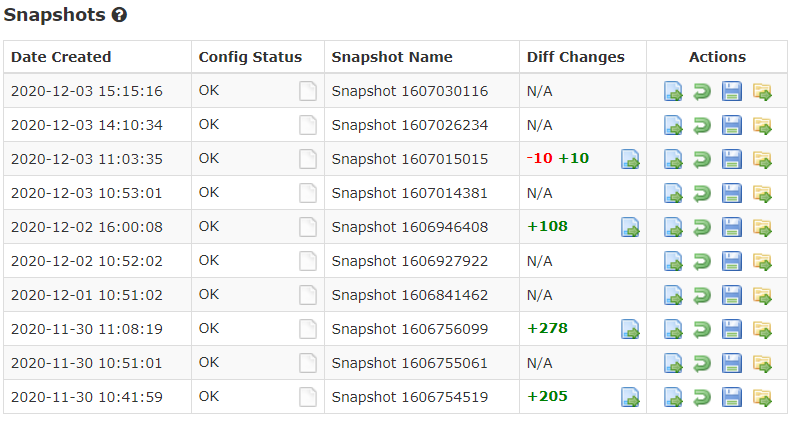This screenshot has width=800, height=428.
Task: Click folder export icon for Snapshot 1606927922
Action: click(x=762, y=262)
